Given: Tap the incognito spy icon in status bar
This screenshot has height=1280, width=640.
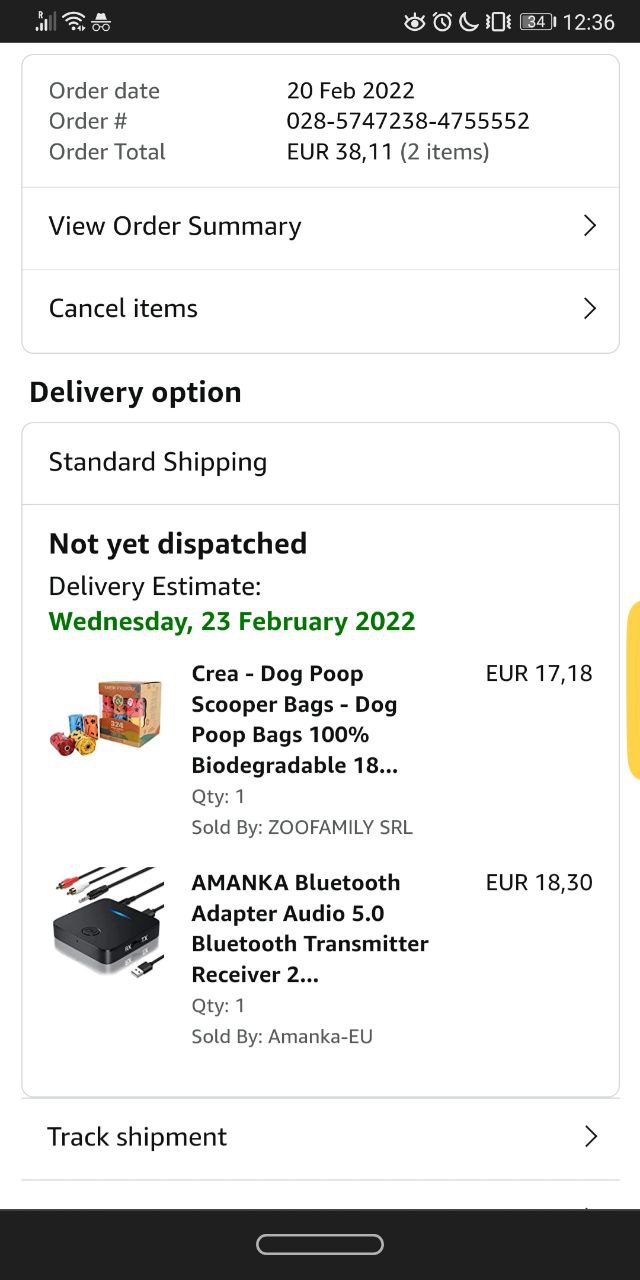Looking at the screenshot, I should pyautogui.click(x=101, y=22).
